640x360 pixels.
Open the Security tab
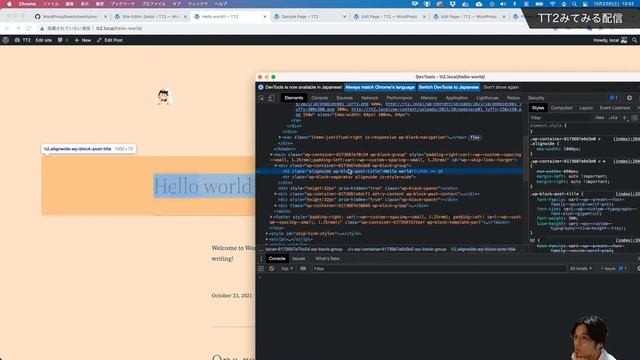[536, 98]
